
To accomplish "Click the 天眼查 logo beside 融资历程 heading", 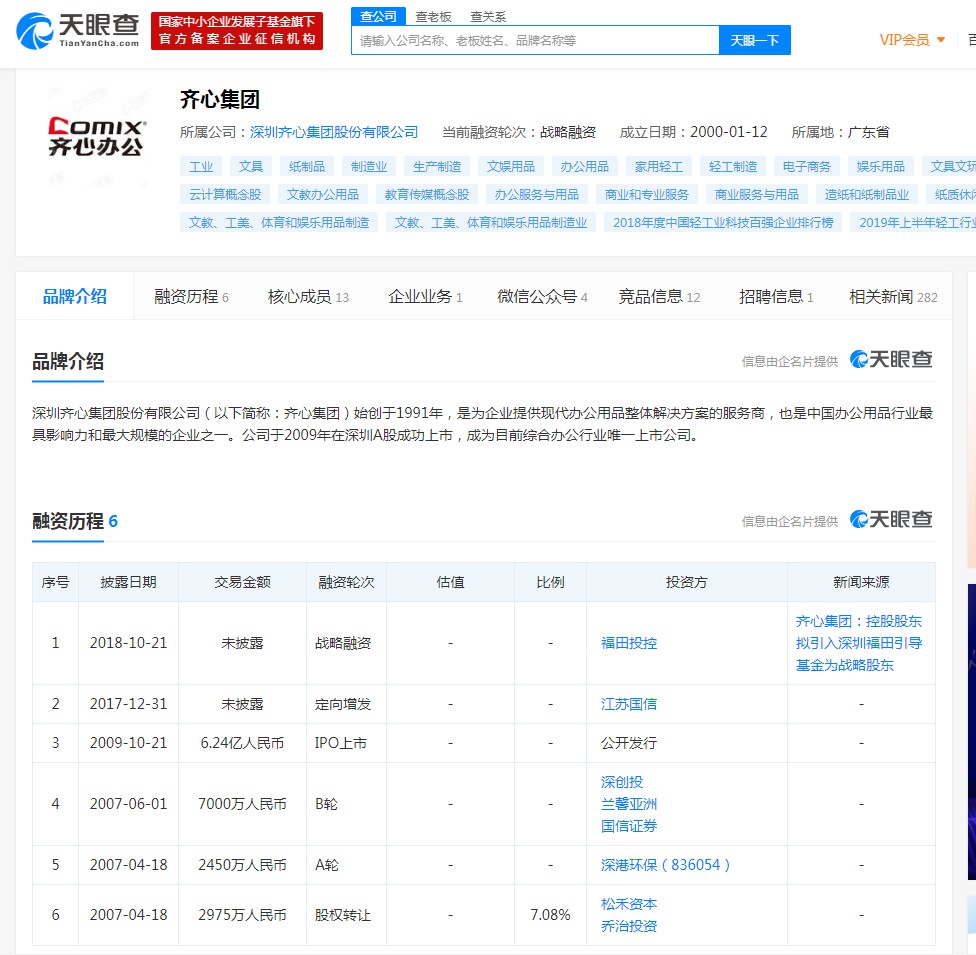I will point(891,519).
